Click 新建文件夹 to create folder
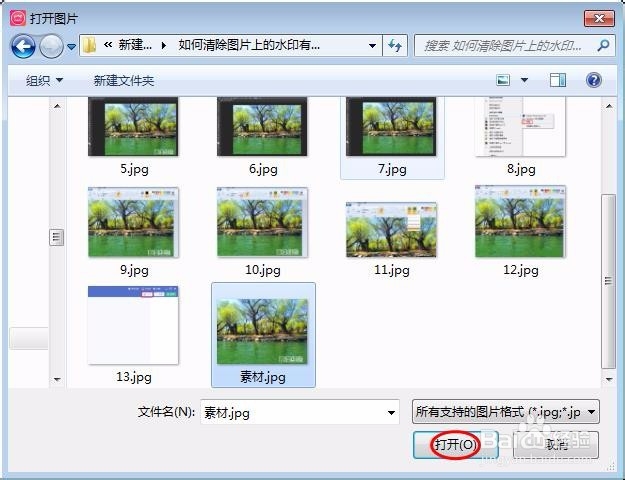625x480 pixels. tap(124, 81)
